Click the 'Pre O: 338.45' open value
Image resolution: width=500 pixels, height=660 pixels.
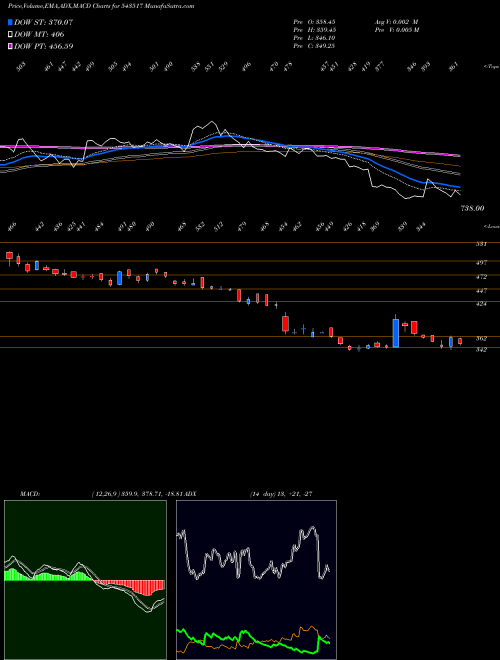point(314,22)
